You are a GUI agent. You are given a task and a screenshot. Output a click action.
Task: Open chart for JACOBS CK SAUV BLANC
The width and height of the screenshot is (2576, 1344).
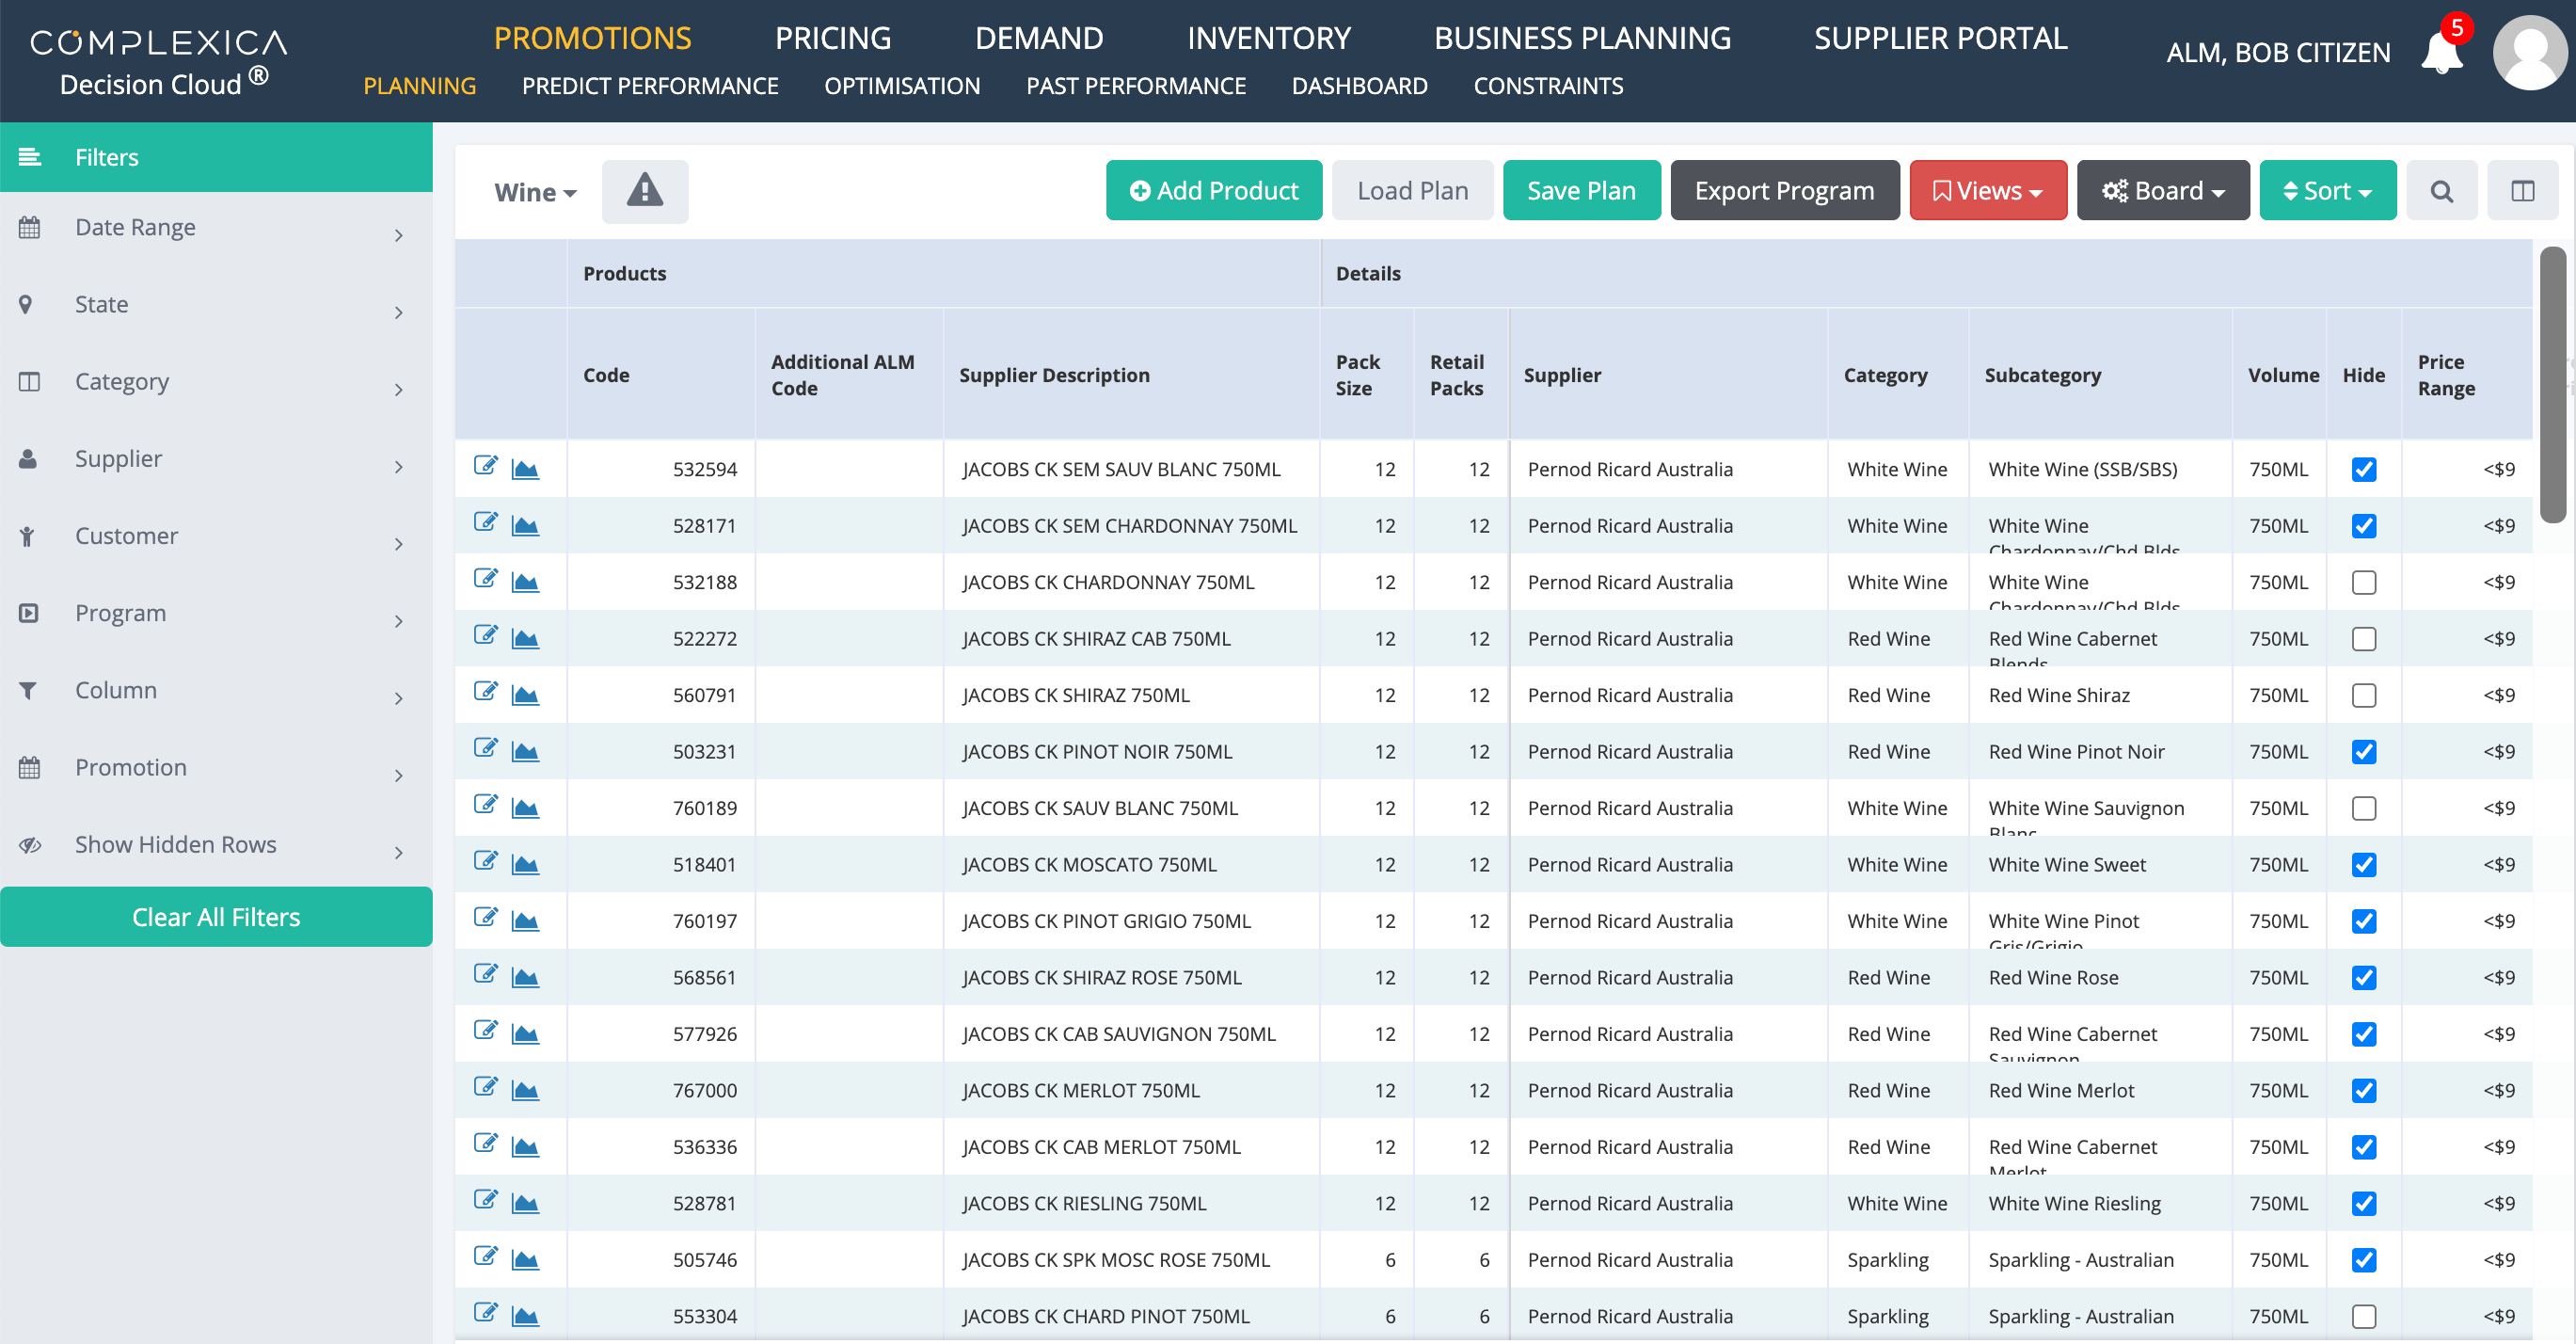point(525,807)
